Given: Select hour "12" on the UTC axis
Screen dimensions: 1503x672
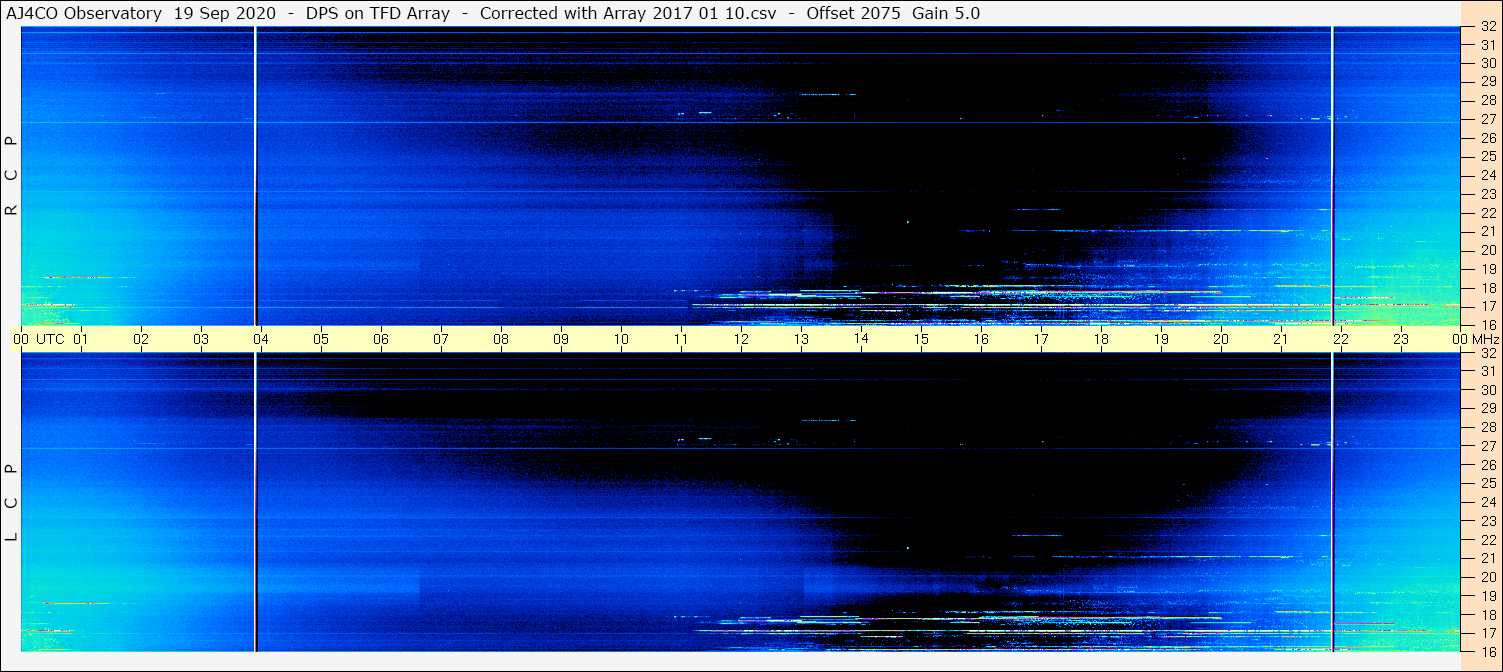Looking at the screenshot, I should [x=741, y=339].
